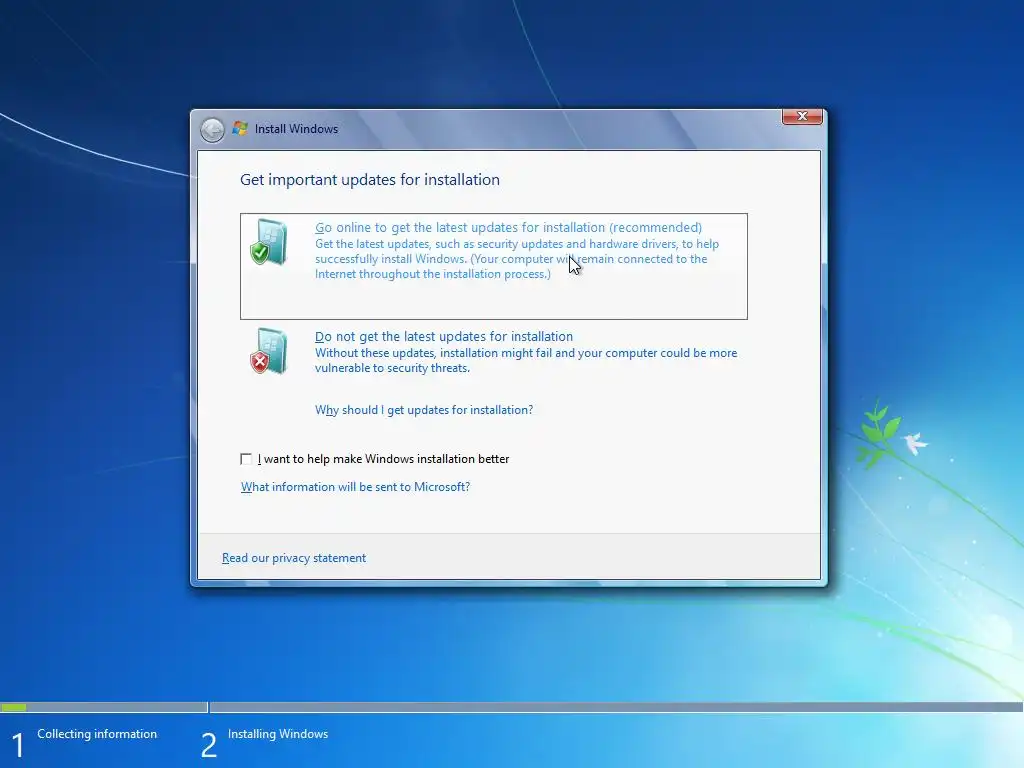Click the Windows flag icon in title bar
This screenshot has width=1024, height=768.
240,129
